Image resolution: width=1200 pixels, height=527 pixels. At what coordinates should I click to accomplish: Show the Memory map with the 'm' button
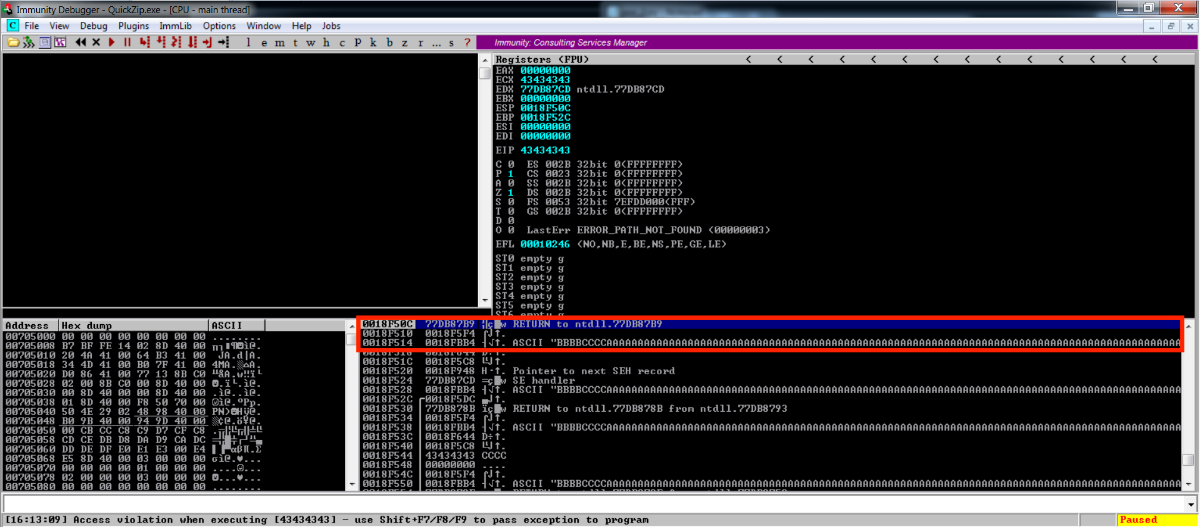280,42
